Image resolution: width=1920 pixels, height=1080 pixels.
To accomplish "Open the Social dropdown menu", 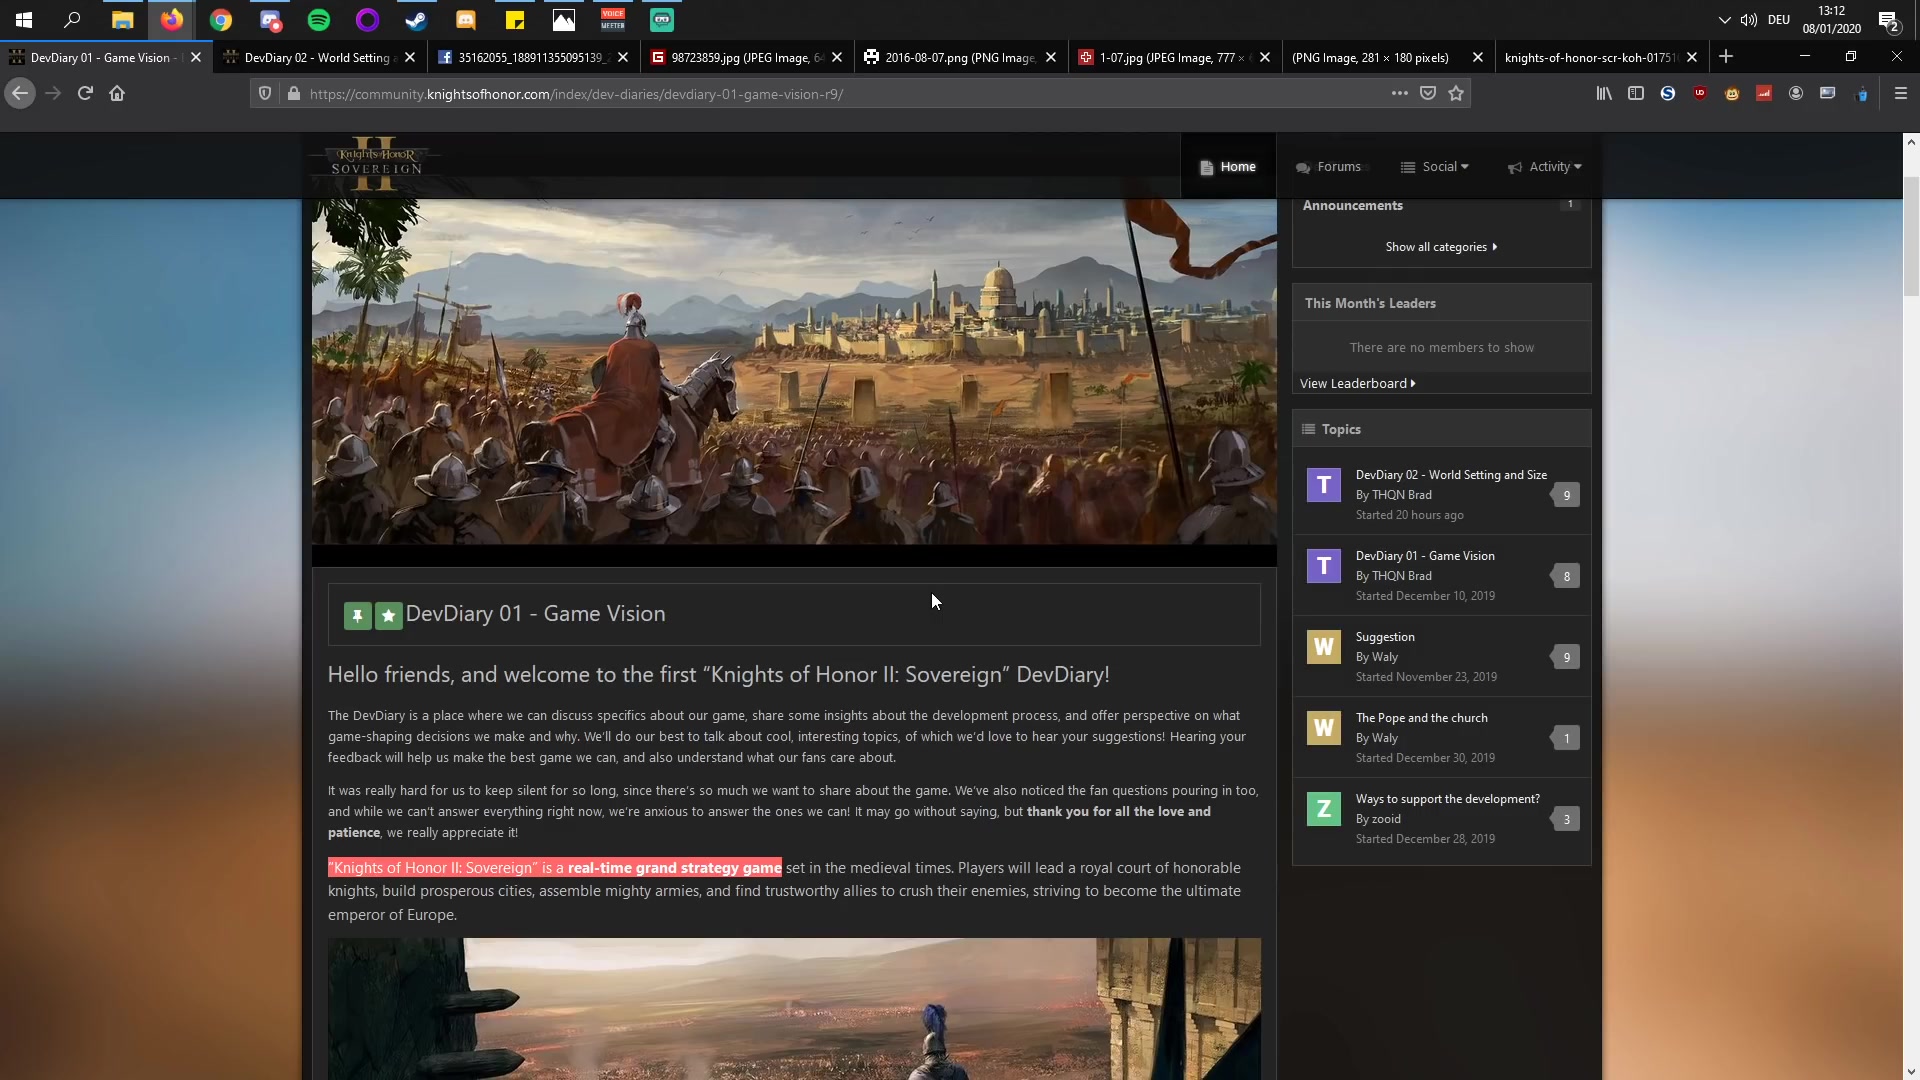I will point(1435,167).
